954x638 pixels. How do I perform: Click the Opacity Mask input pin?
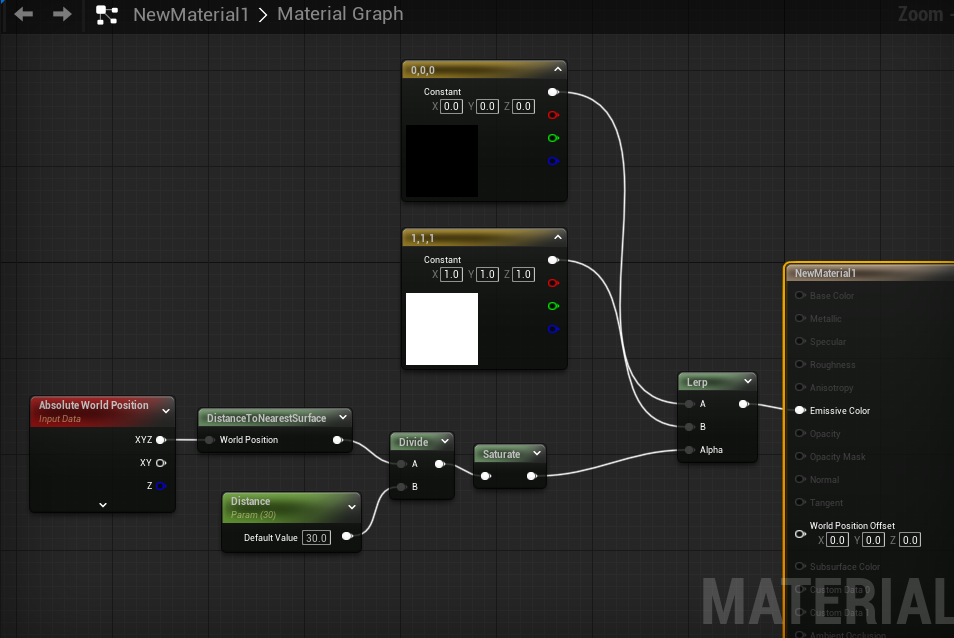coord(800,457)
